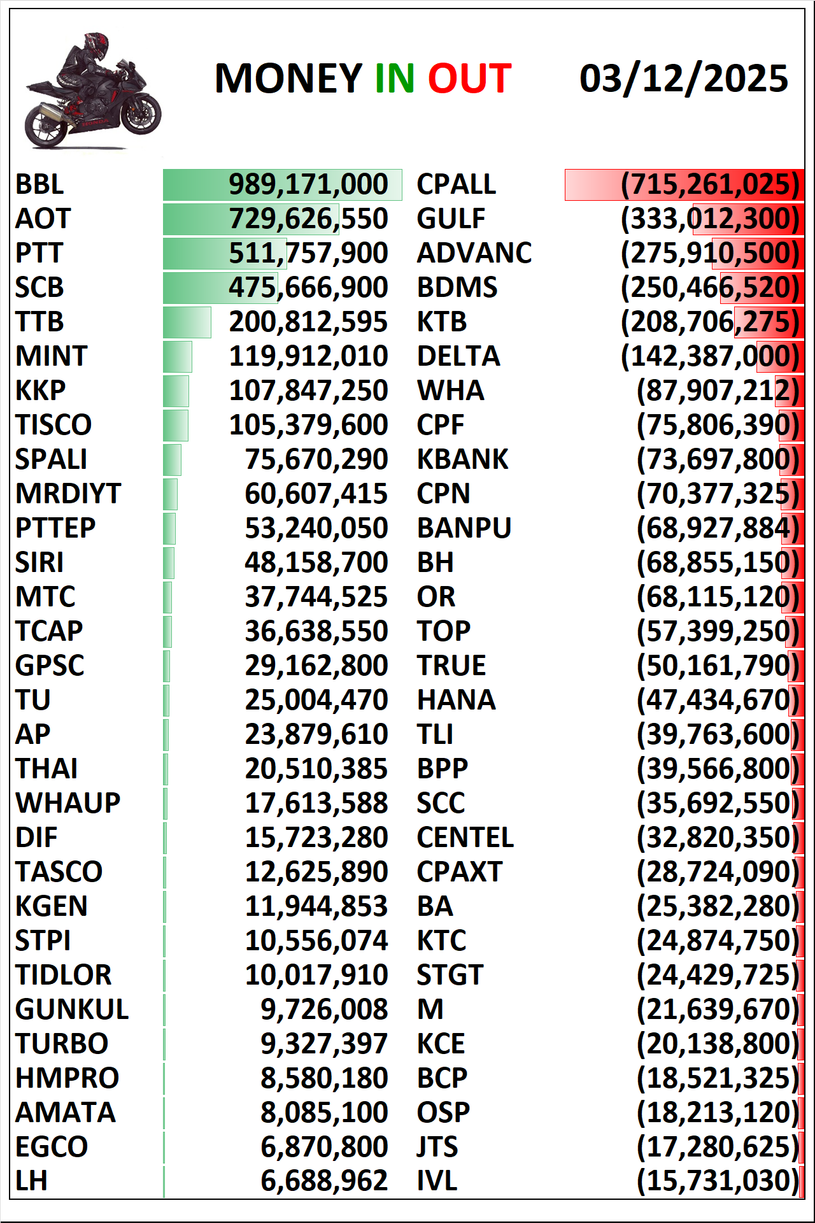The height and width of the screenshot is (1223, 815).
Task: Click the MRDIYT ticker label
Action: click(68, 494)
